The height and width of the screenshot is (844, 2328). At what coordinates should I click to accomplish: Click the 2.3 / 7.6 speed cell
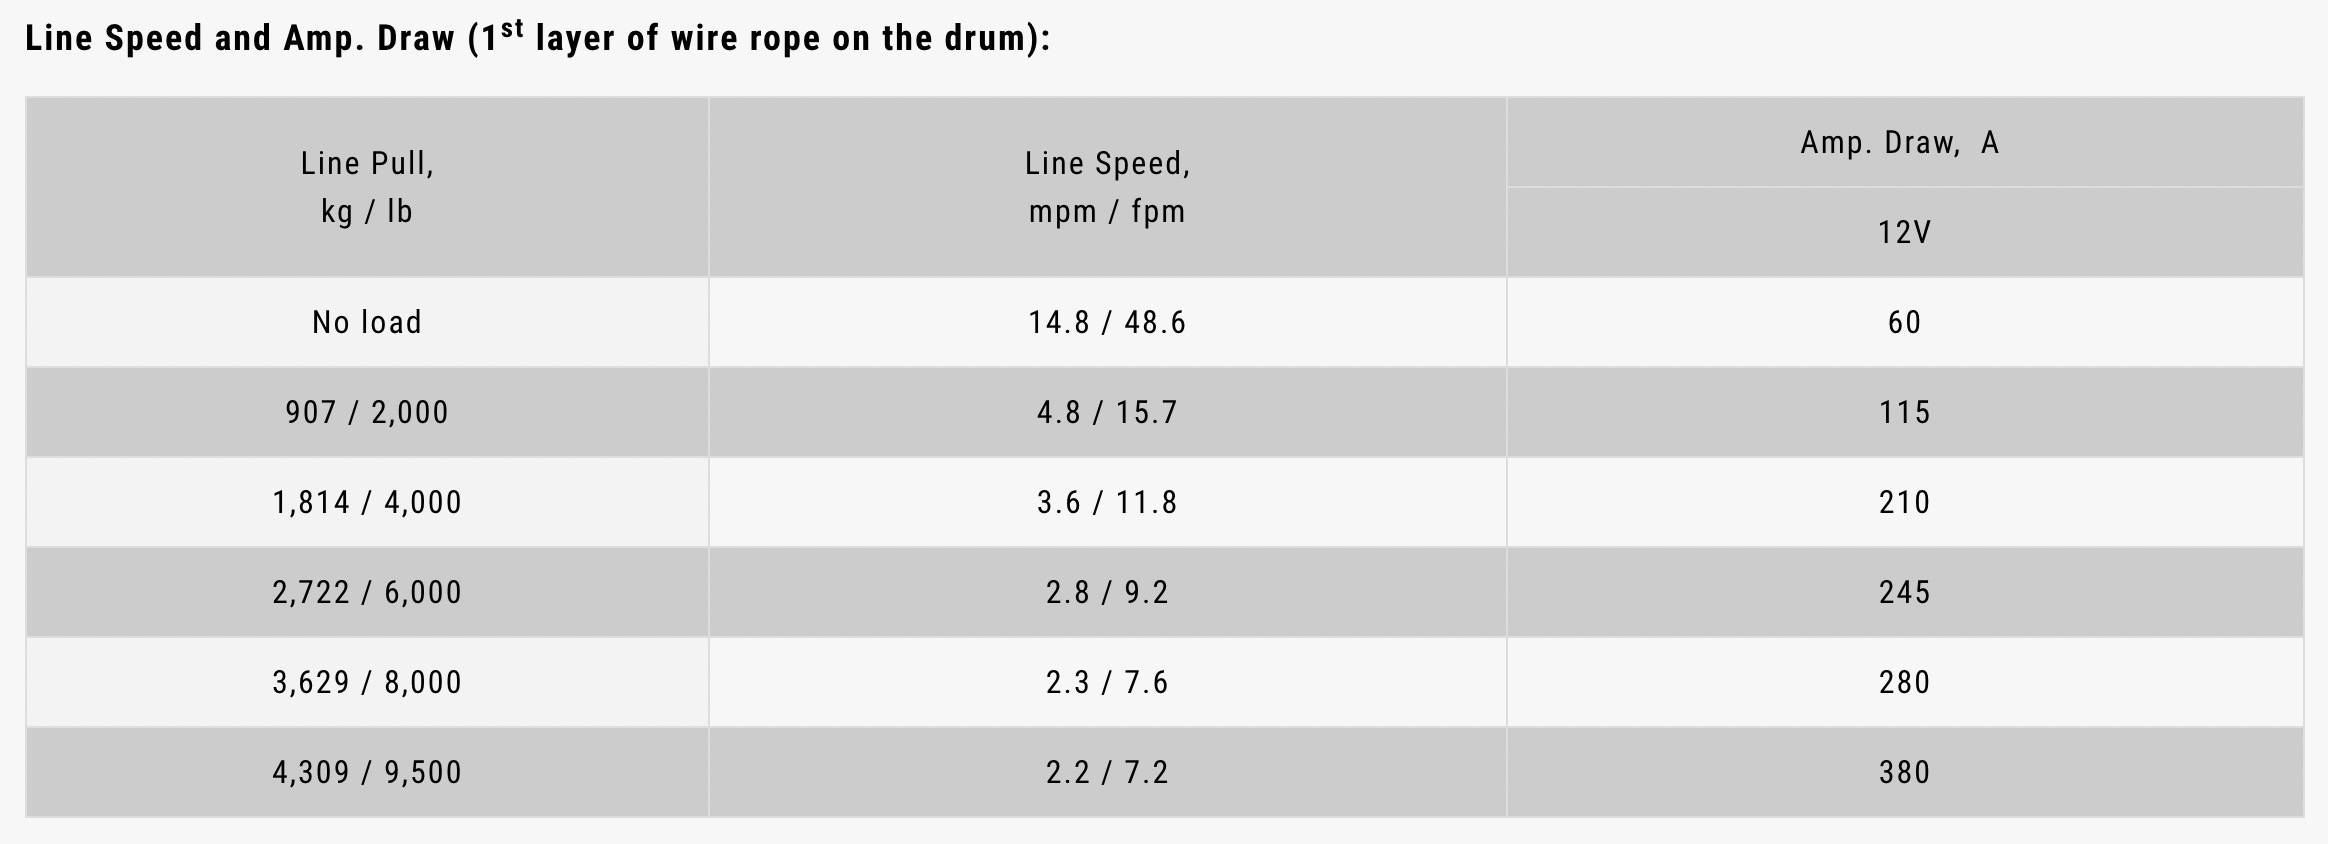(x=1107, y=682)
